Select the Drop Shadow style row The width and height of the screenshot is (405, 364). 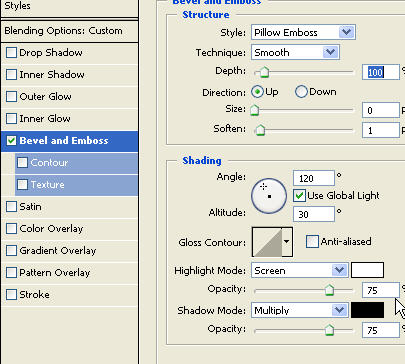(x=69, y=53)
